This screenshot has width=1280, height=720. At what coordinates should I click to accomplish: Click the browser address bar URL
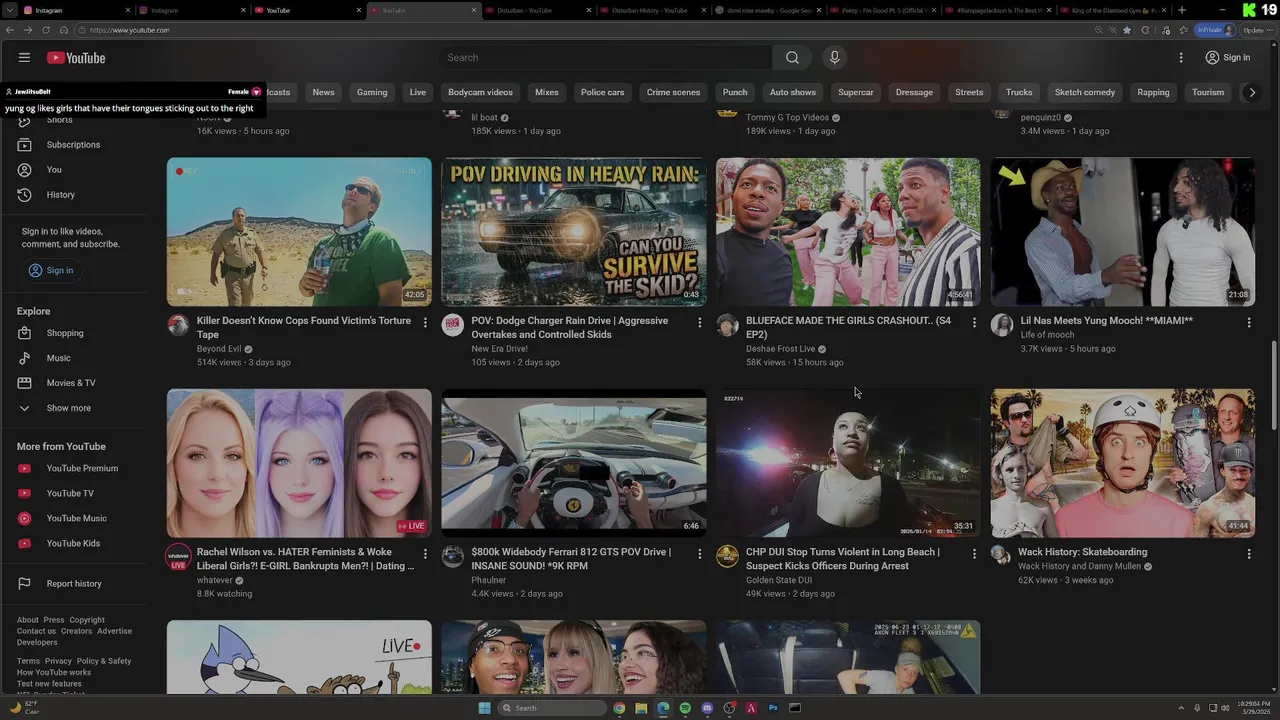coord(130,30)
